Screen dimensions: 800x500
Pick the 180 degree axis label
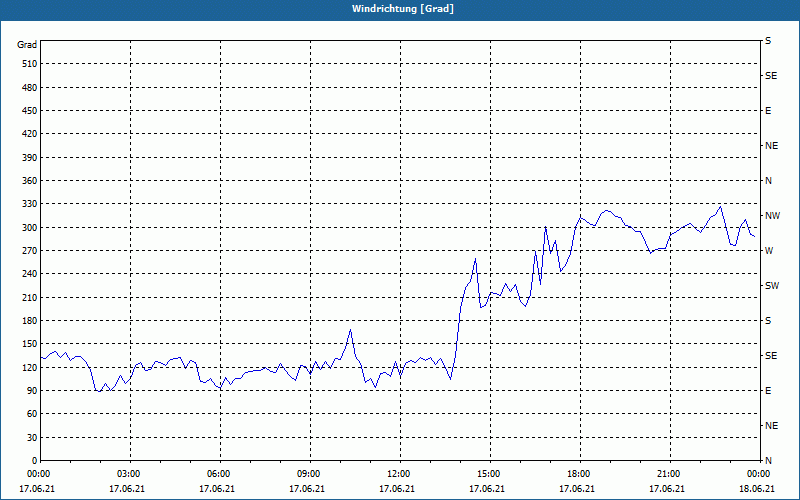point(30,321)
